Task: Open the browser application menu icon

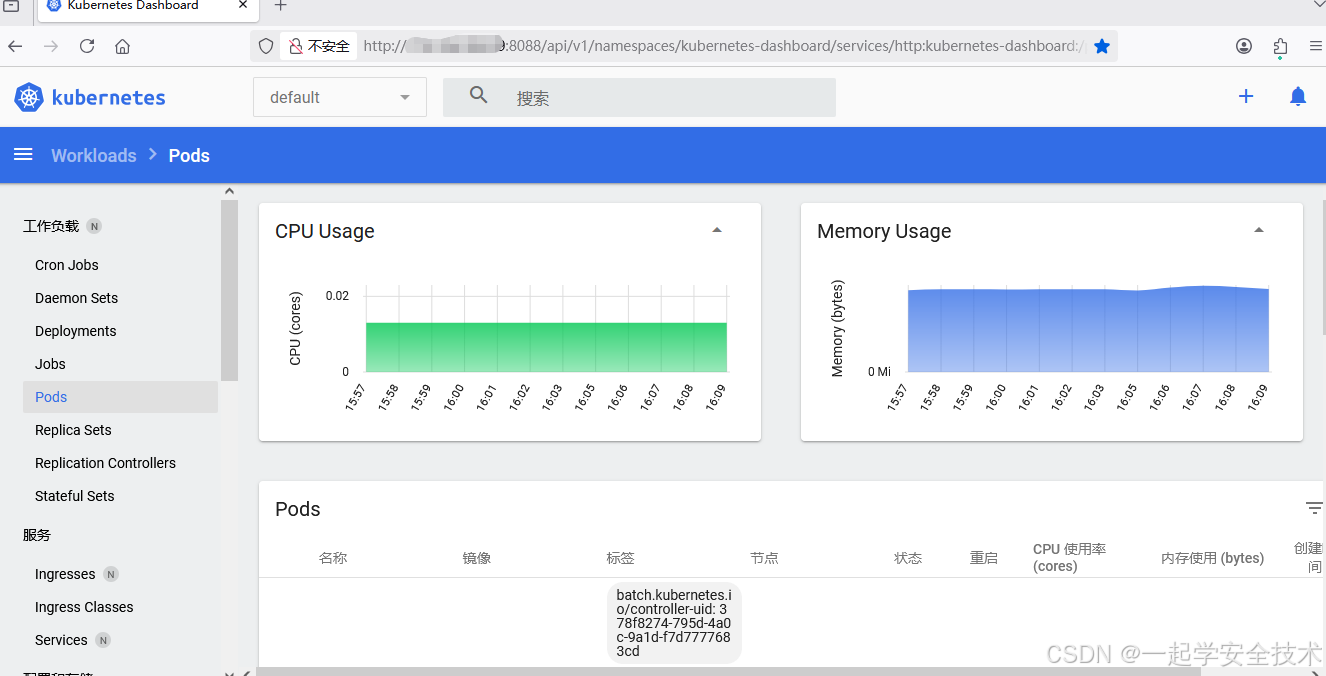Action: click(x=1315, y=46)
